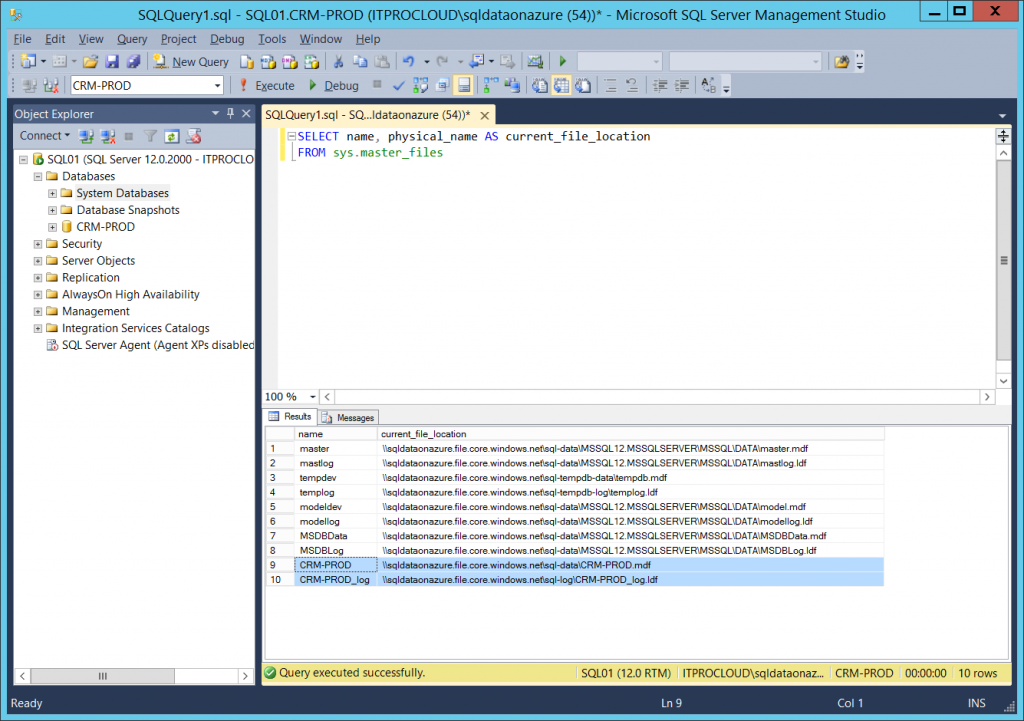Click the Execute button
1024x721 pixels.
[x=266, y=86]
